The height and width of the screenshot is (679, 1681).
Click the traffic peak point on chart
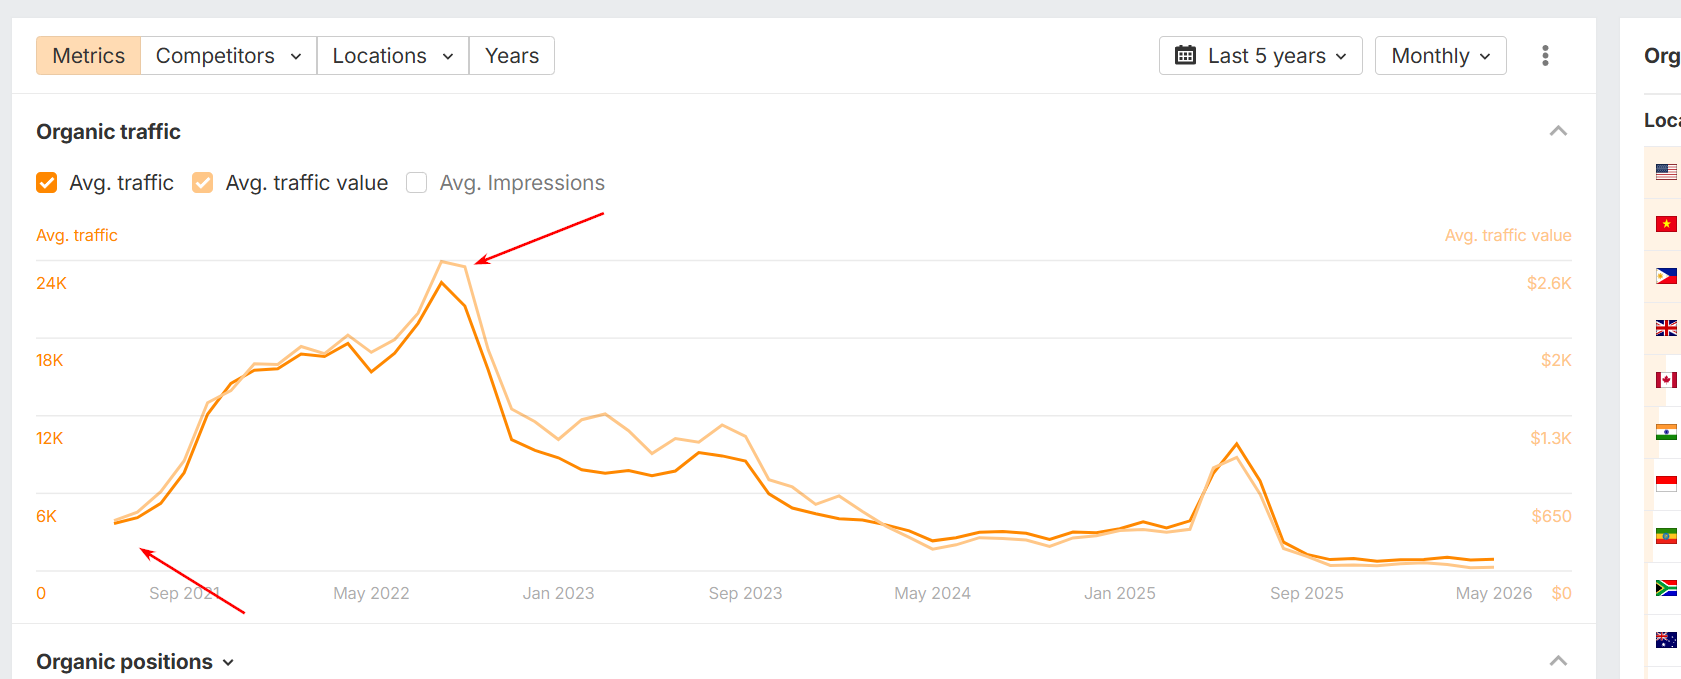click(x=442, y=283)
